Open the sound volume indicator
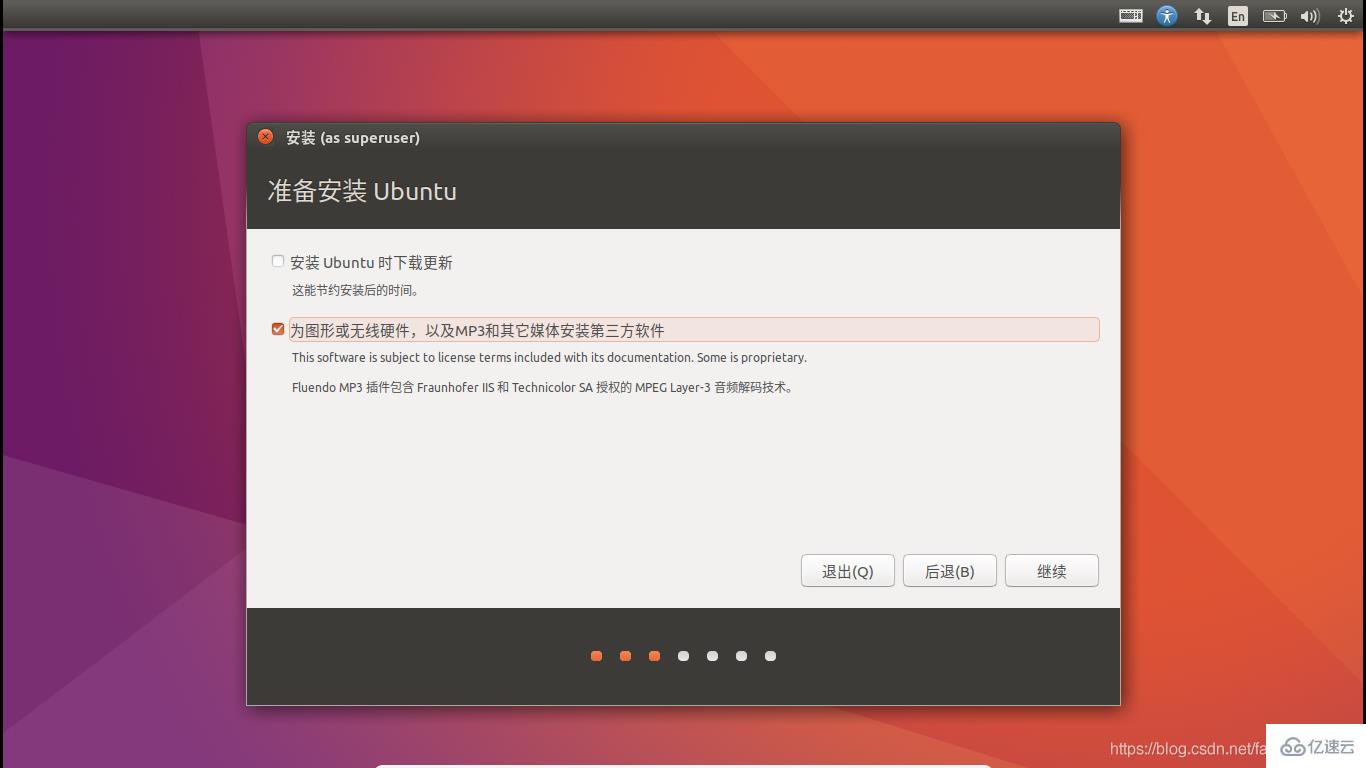 (1310, 16)
